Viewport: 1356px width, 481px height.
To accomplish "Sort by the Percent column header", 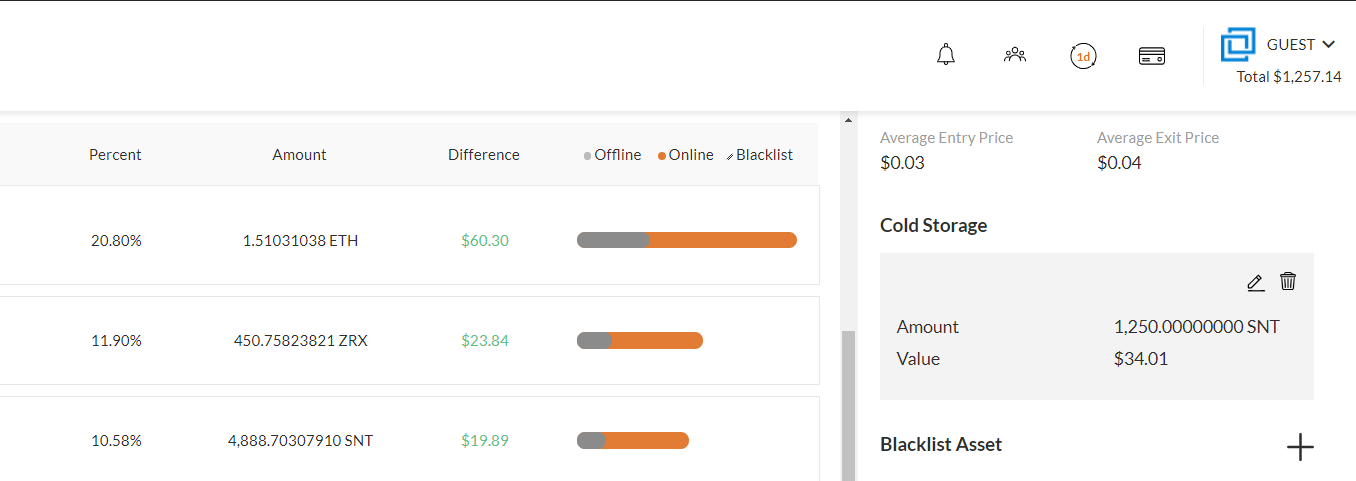I will coord(115,155).
